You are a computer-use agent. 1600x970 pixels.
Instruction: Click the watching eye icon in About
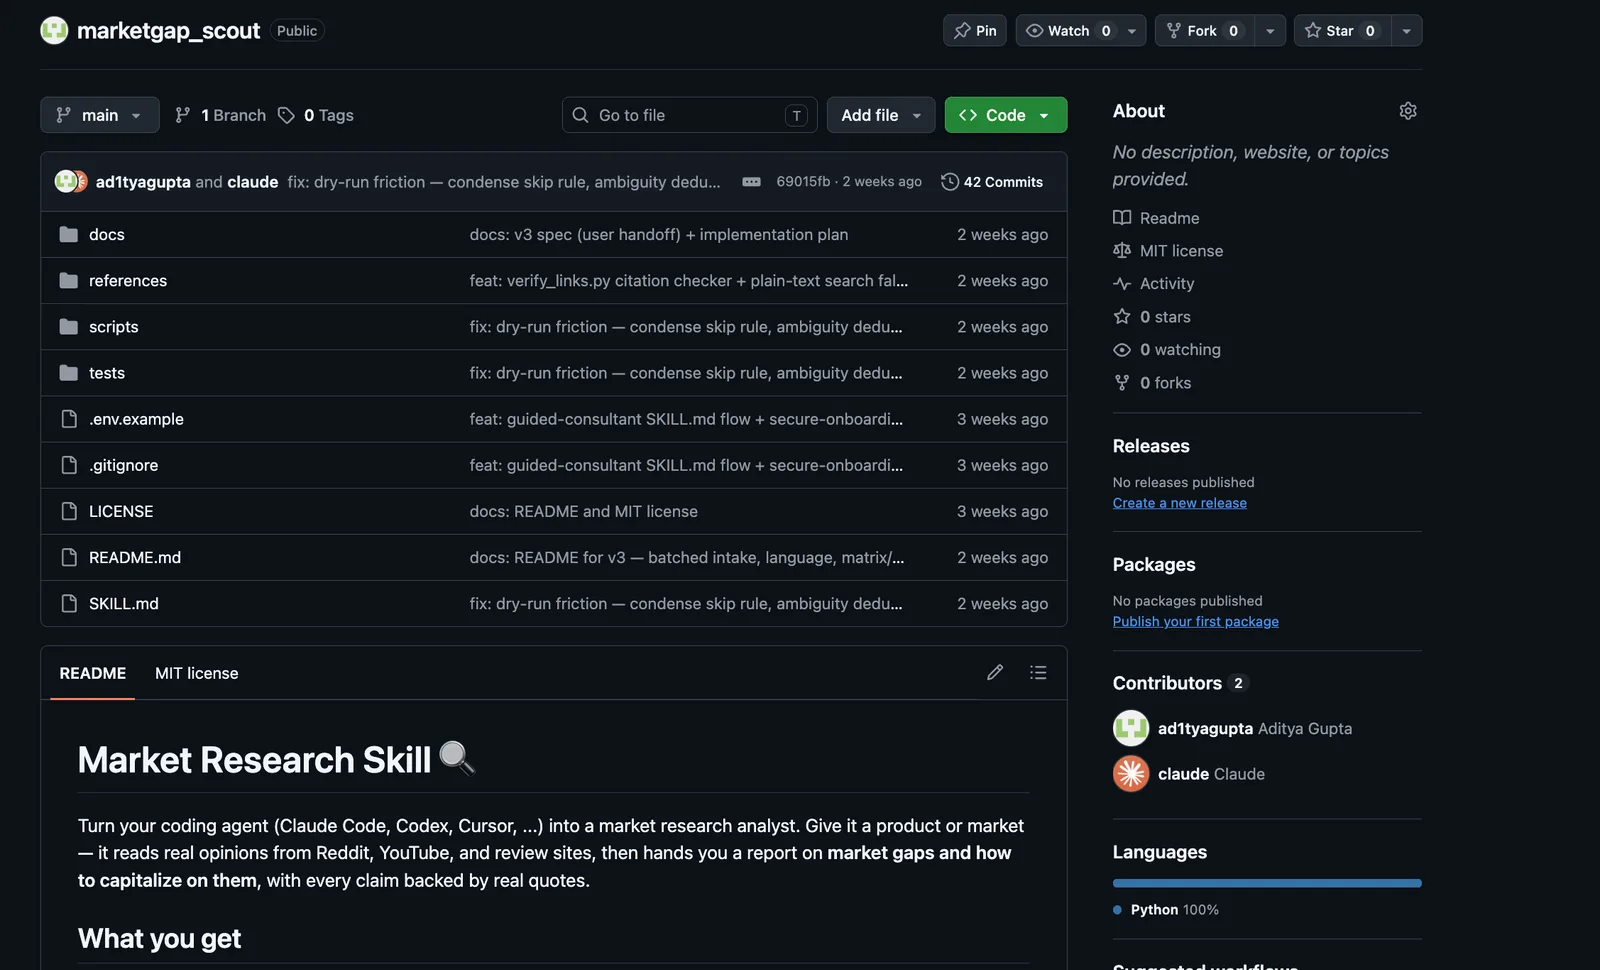pos(1122,350)
